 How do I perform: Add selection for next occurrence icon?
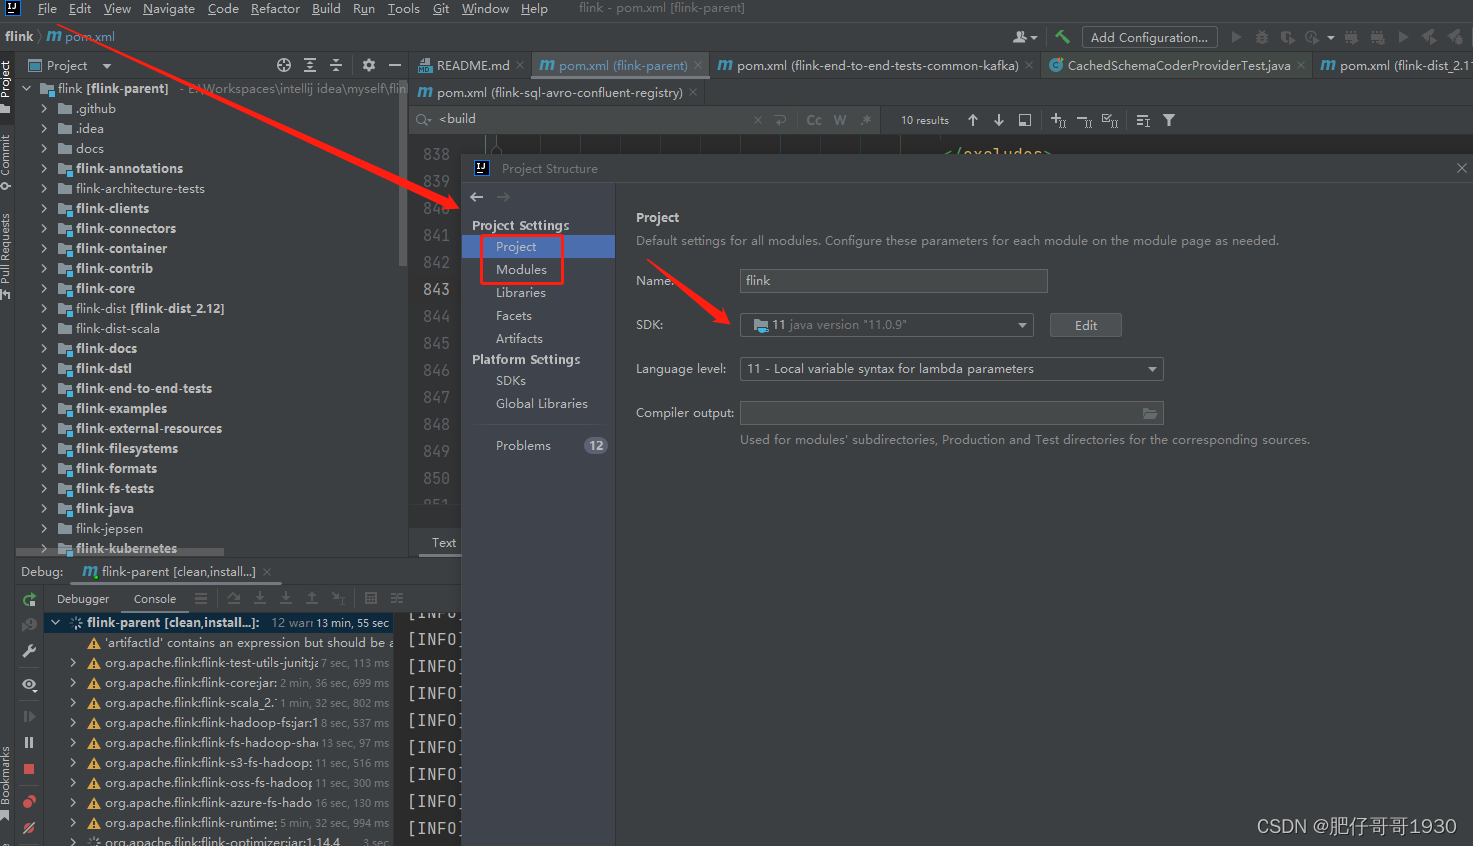tap(1058, 120)
